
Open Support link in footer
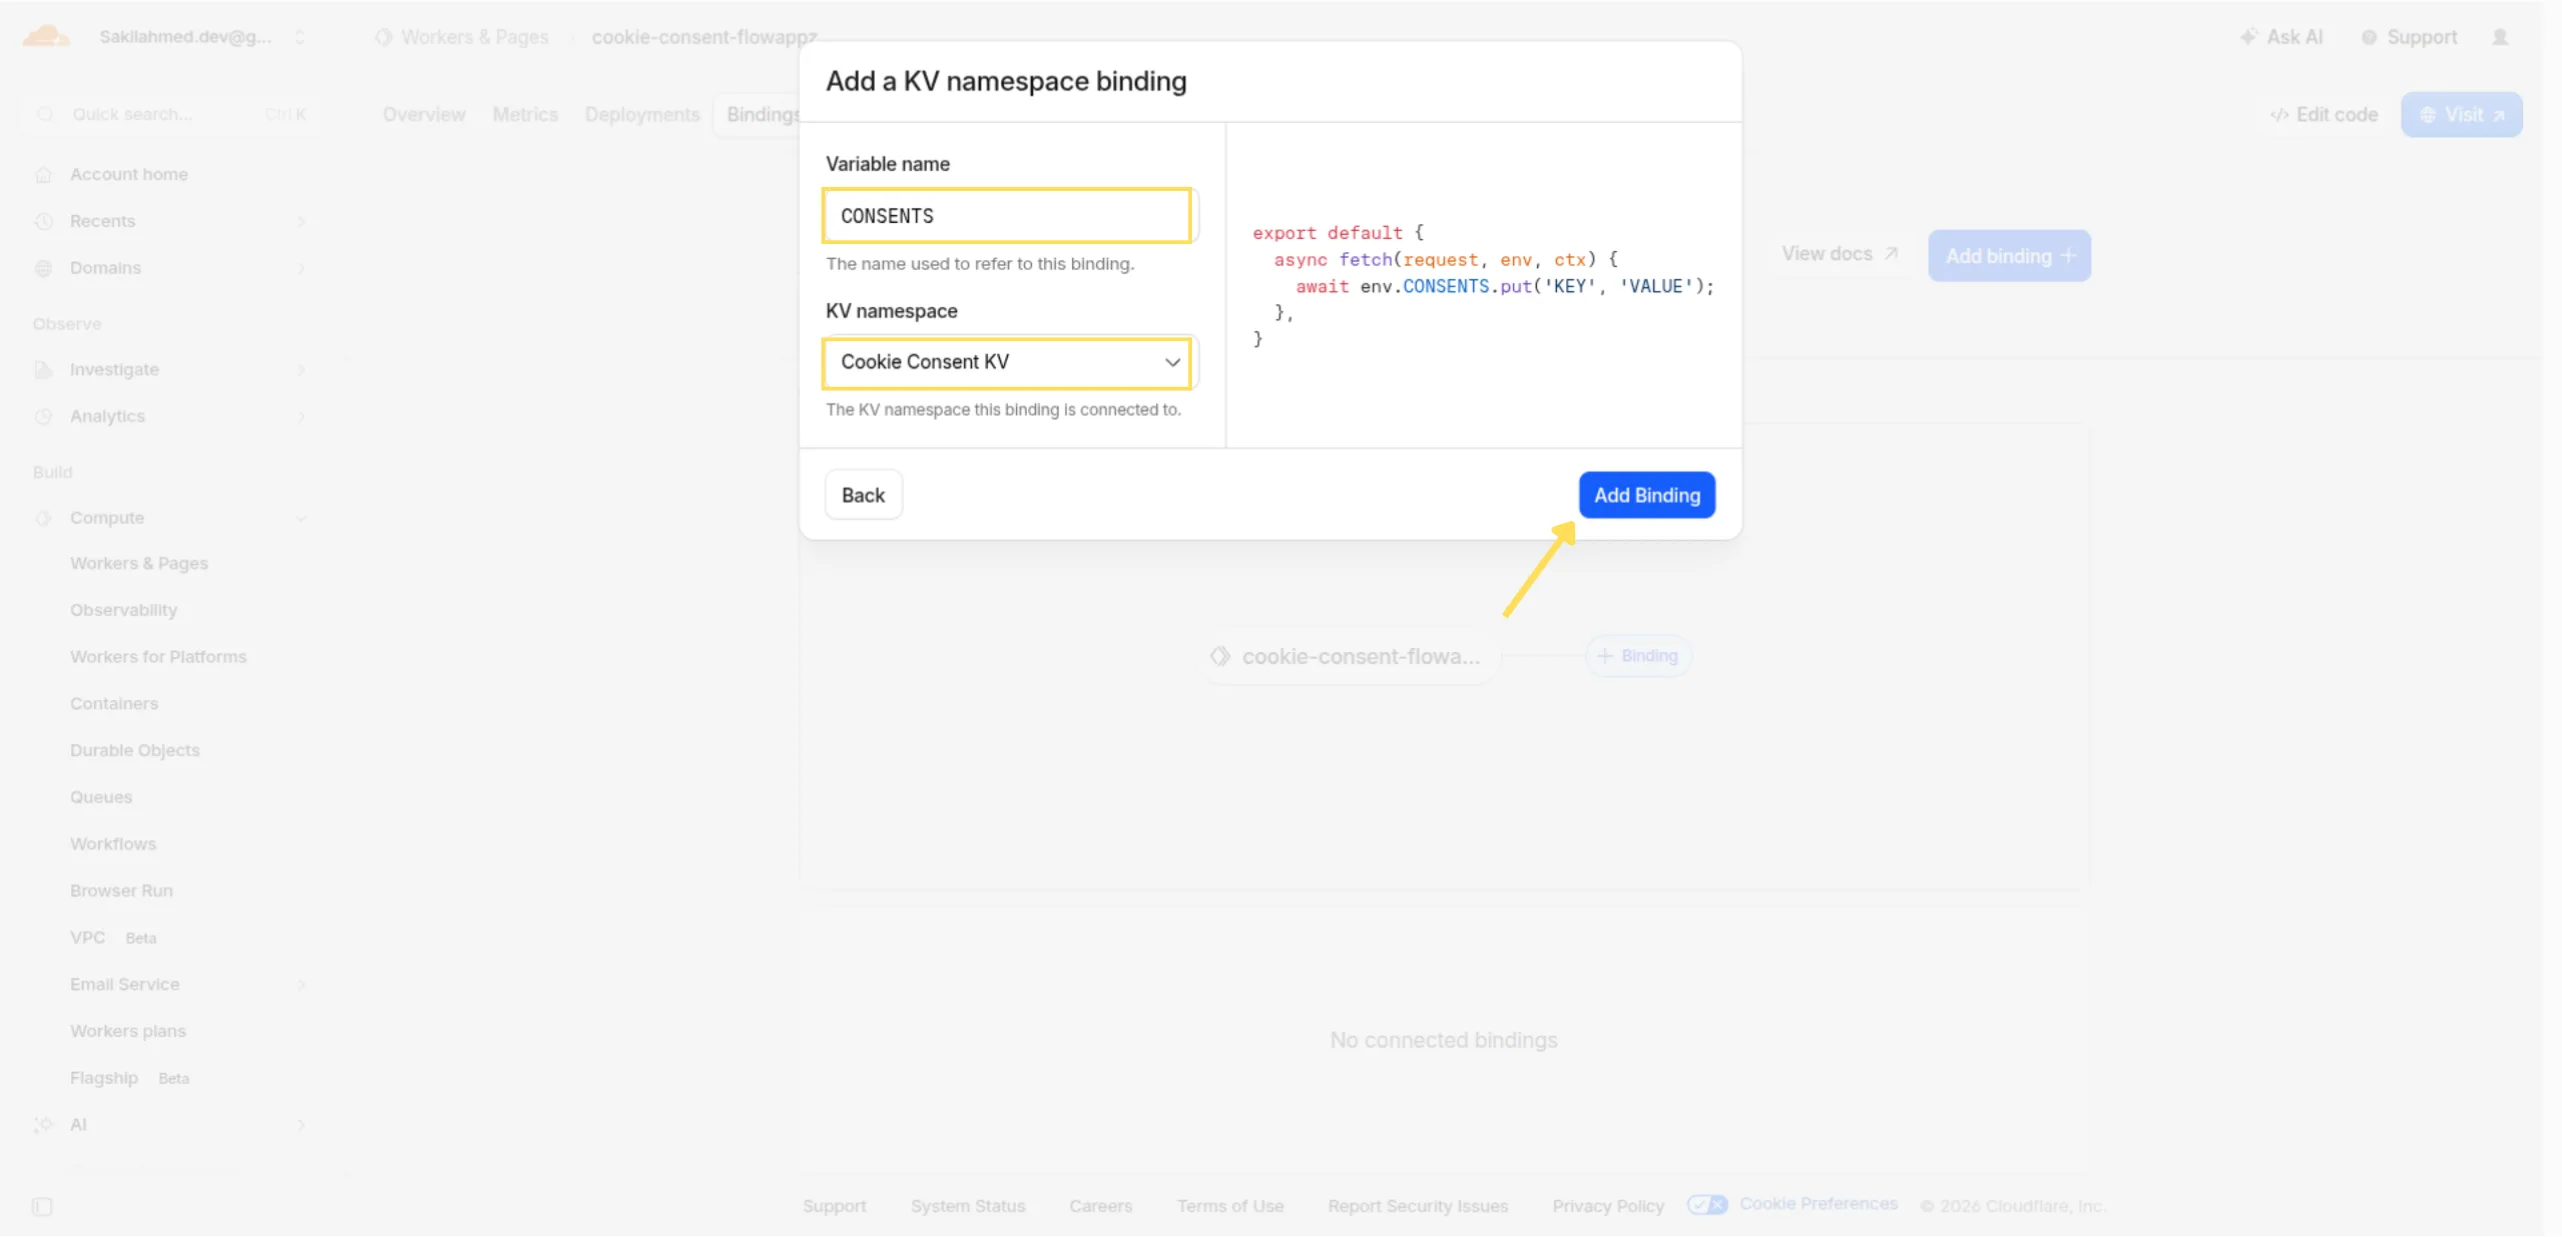(834, 1206)
